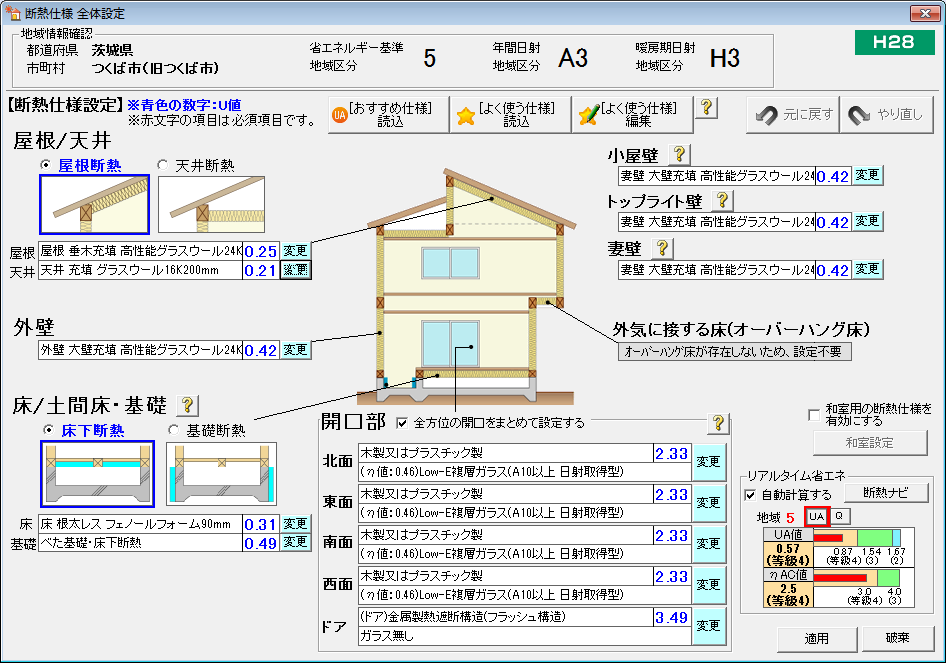The image size is (946, 663).
Task: Open help for 開口部 section
Action: pyautogui.click(x=717, y=423)
